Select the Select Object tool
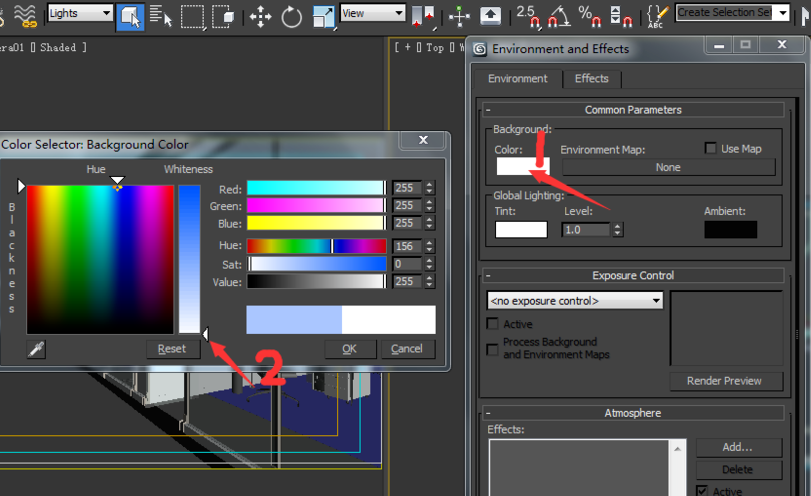The height and width of the screenshot is (496, 811). [x=130, y=16]
